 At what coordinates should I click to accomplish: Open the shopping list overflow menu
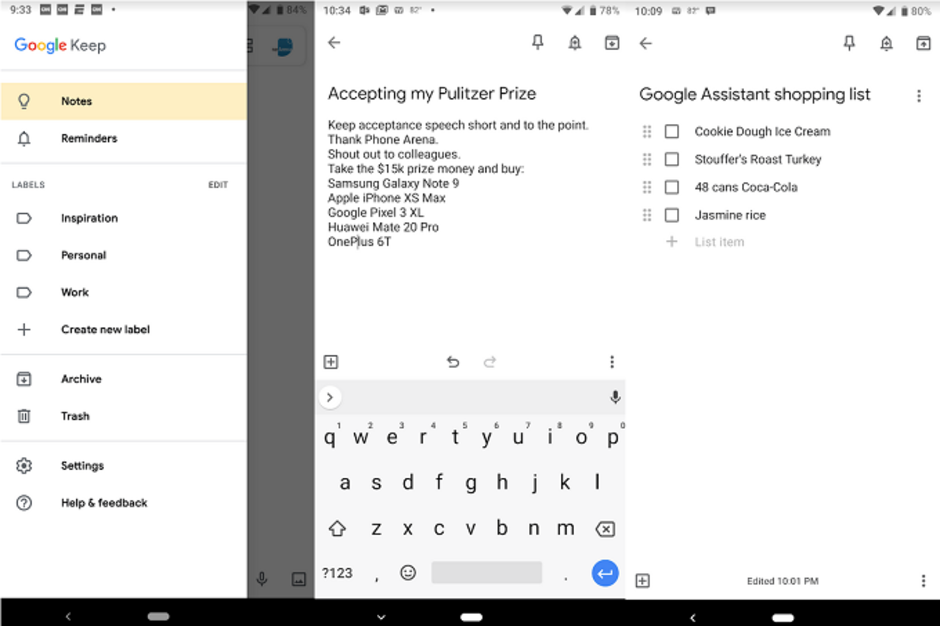pos(919,94)
